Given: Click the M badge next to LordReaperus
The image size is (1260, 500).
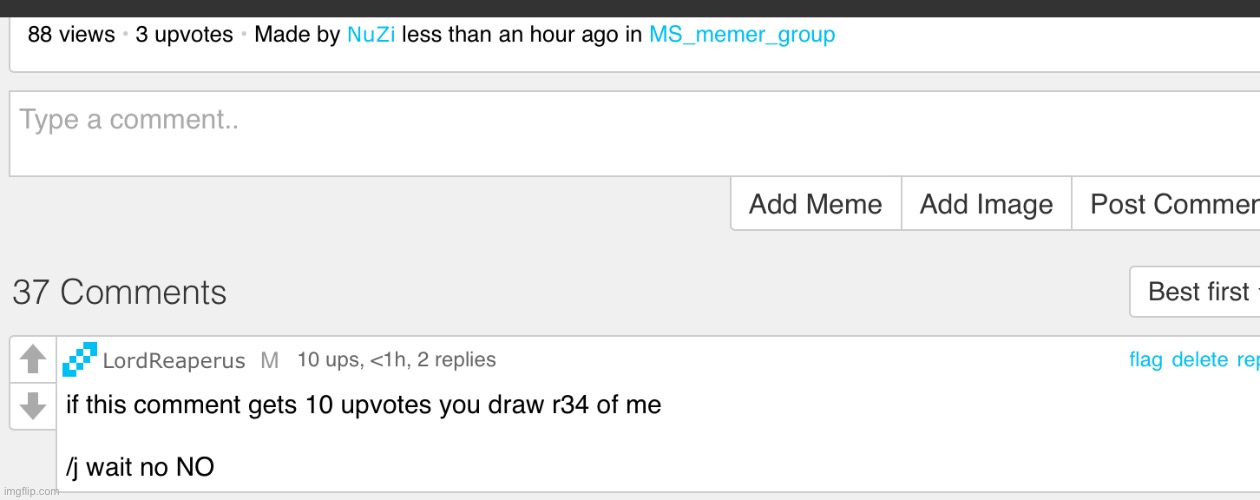Looking at the screenshot, I should pyautogui.click(x=269, y=361).
